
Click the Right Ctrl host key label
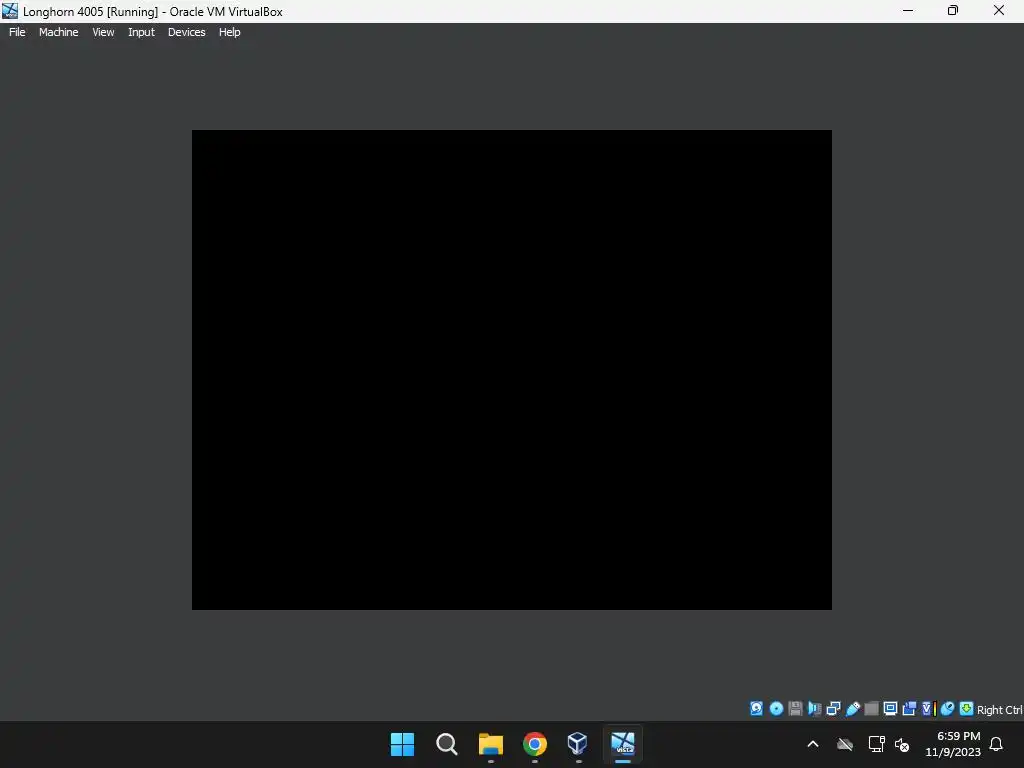999,710
